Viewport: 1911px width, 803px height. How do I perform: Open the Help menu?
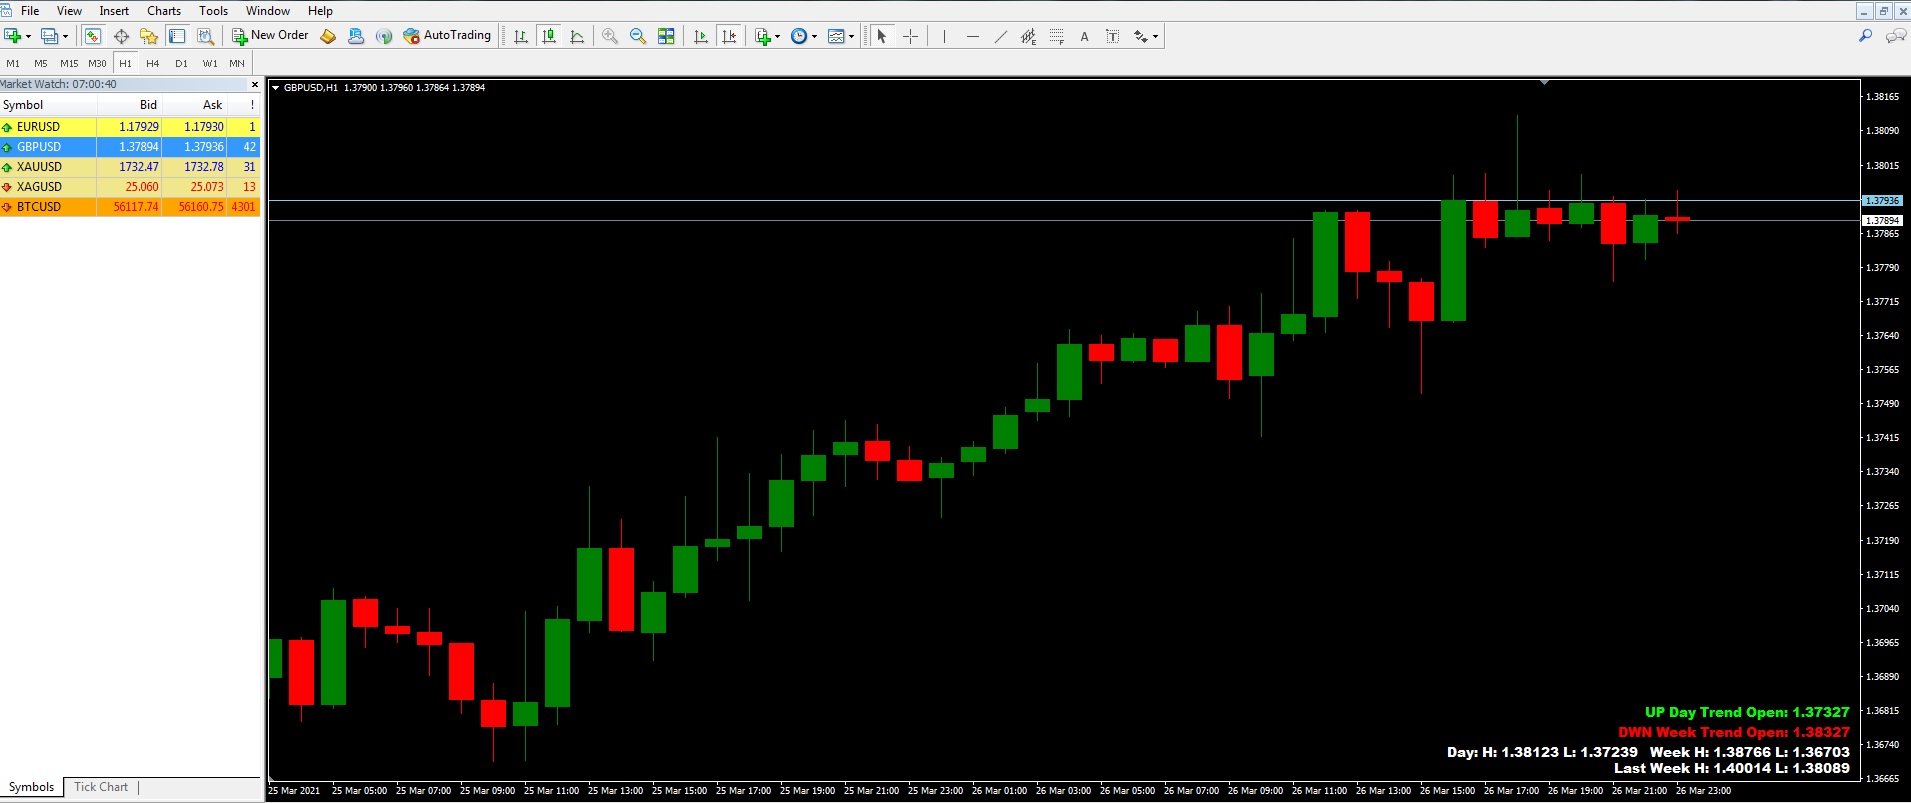click(320, 11)
